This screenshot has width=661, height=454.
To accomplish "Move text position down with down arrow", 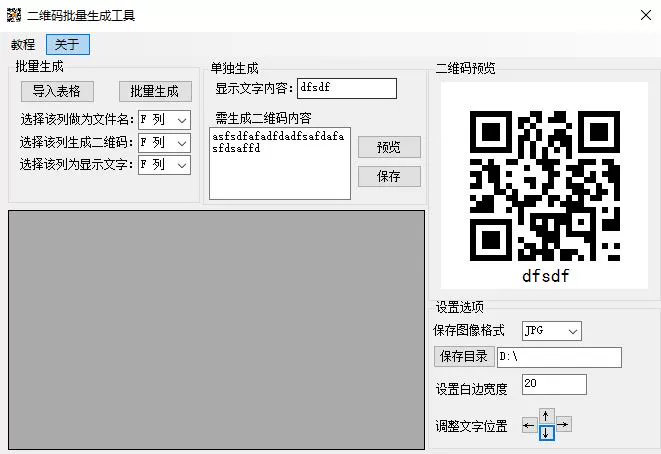I will (546, 433).
